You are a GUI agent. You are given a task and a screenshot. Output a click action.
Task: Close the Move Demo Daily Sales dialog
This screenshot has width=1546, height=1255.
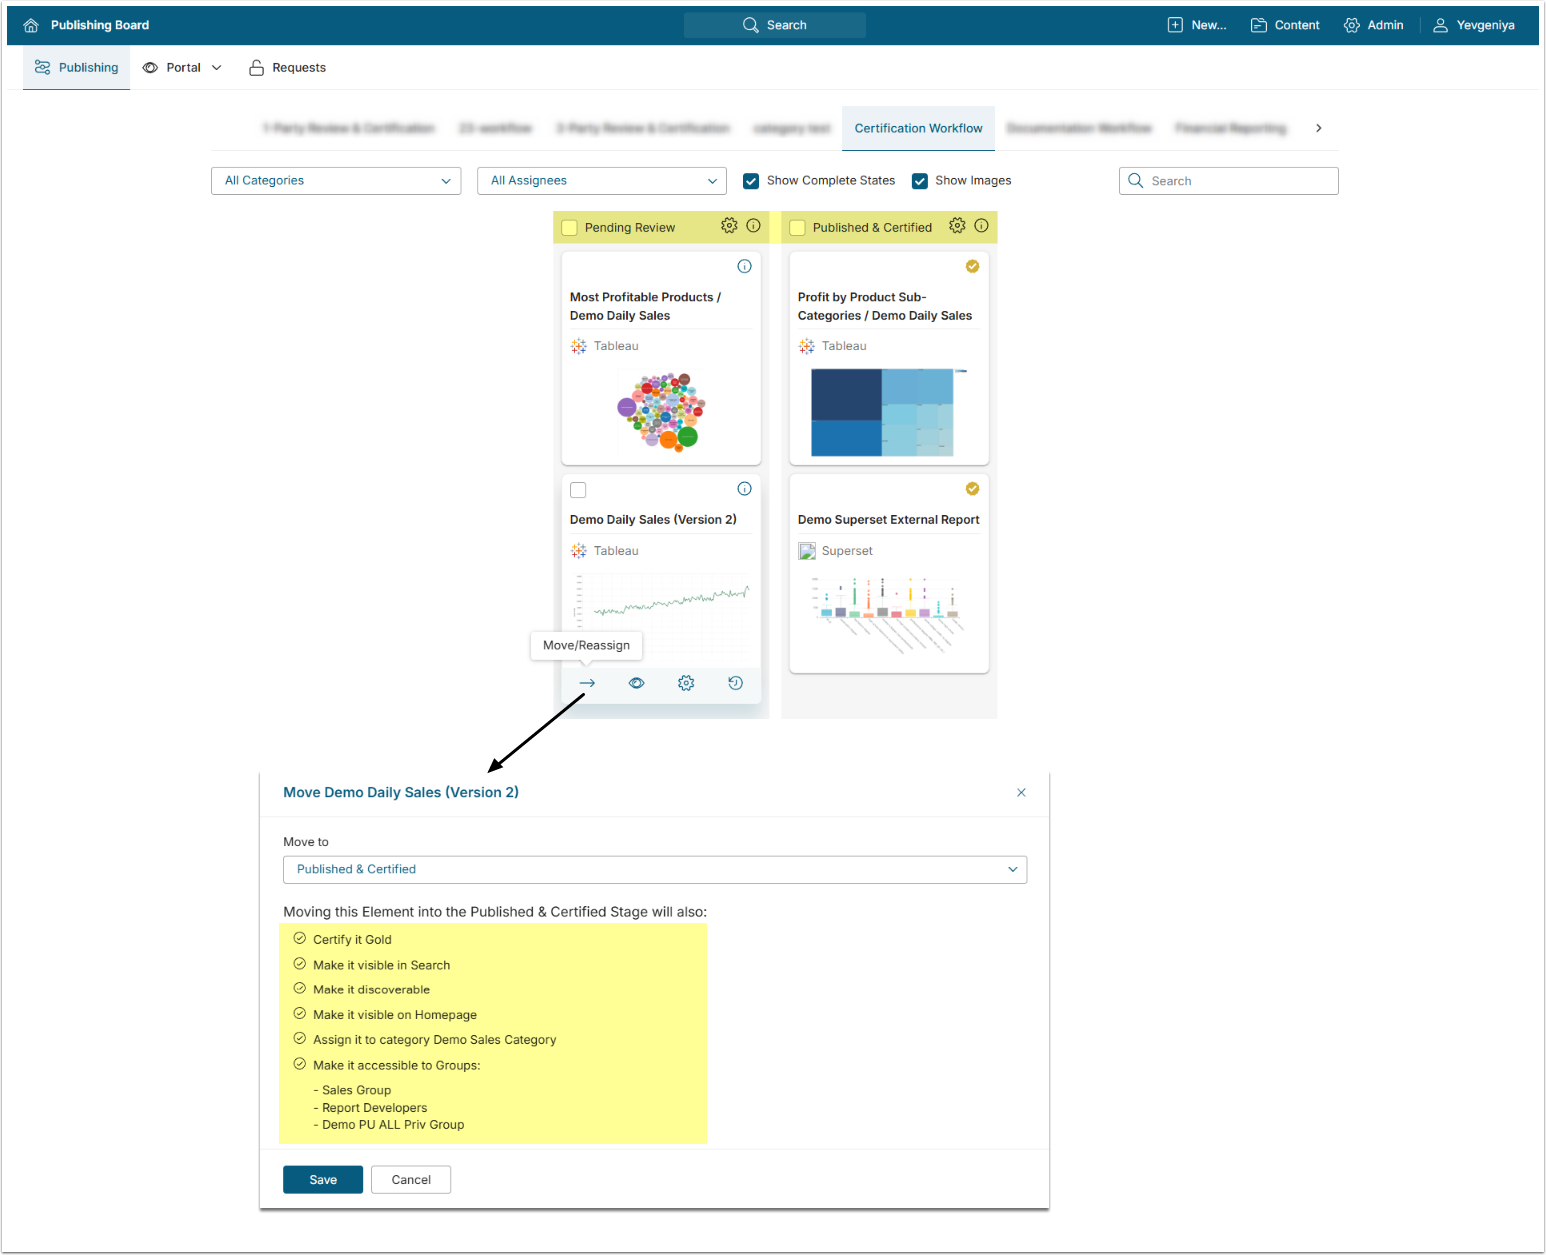(1021, 792)
